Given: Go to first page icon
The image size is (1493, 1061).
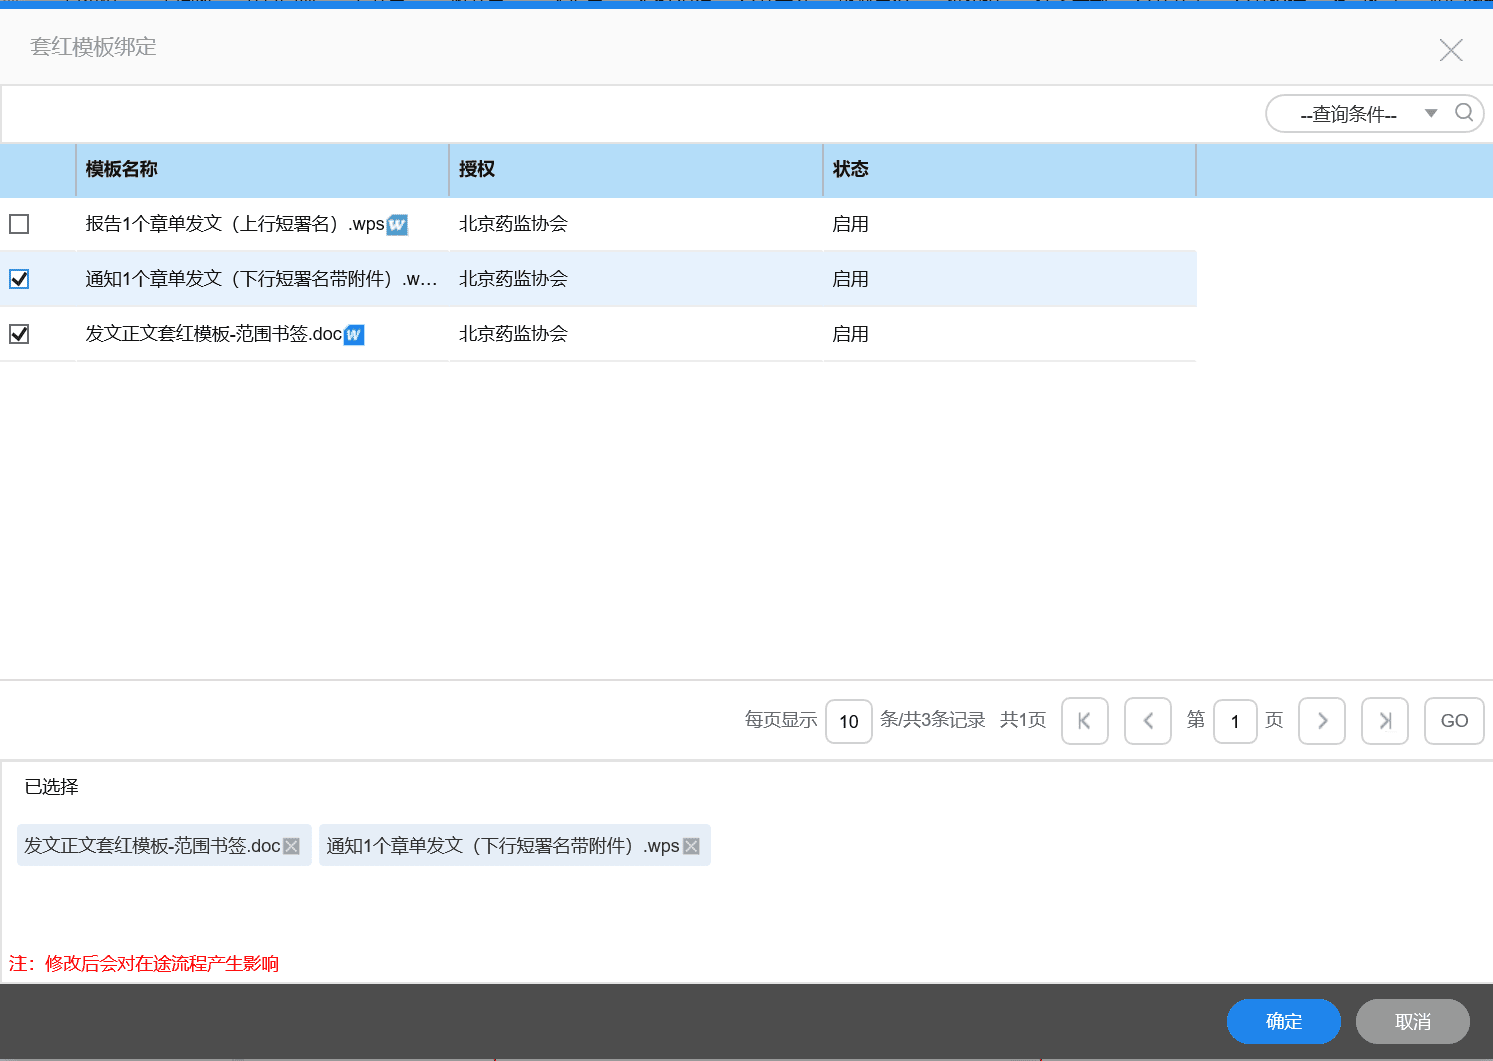Looking at the screenshot, I should coord(1085,721).
